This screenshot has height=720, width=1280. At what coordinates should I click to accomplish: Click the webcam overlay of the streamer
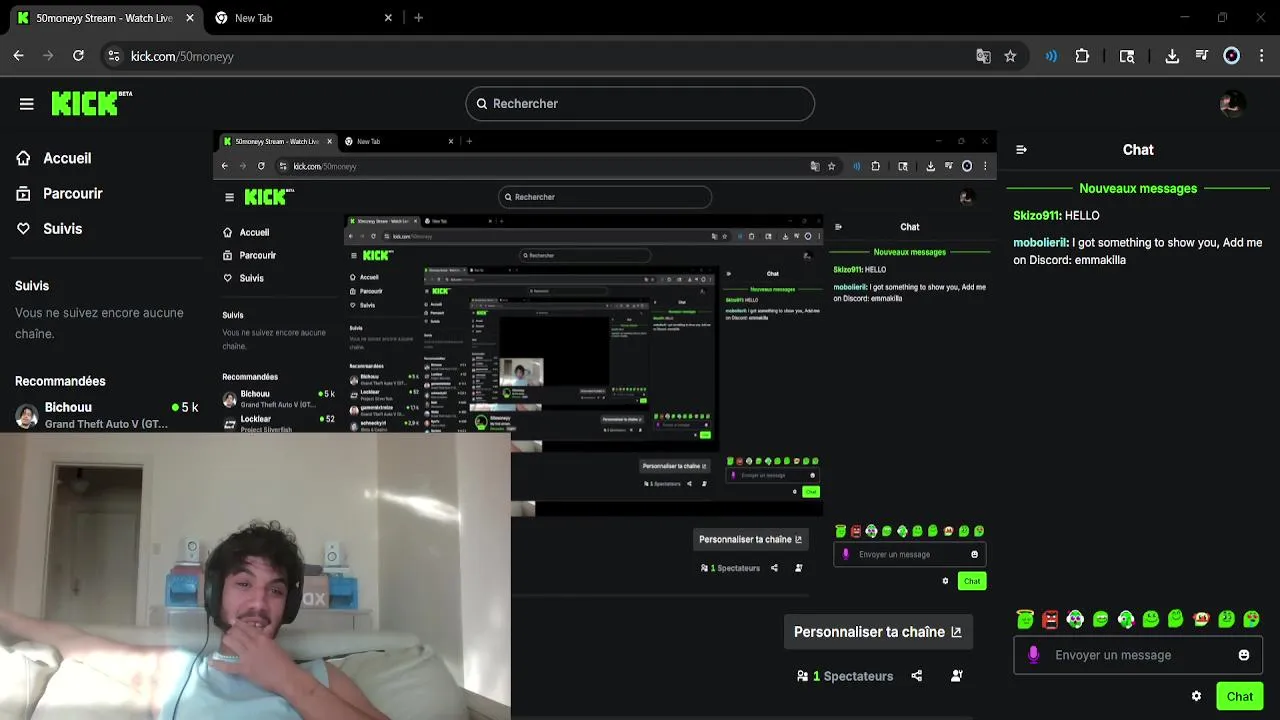coord(255,576)
